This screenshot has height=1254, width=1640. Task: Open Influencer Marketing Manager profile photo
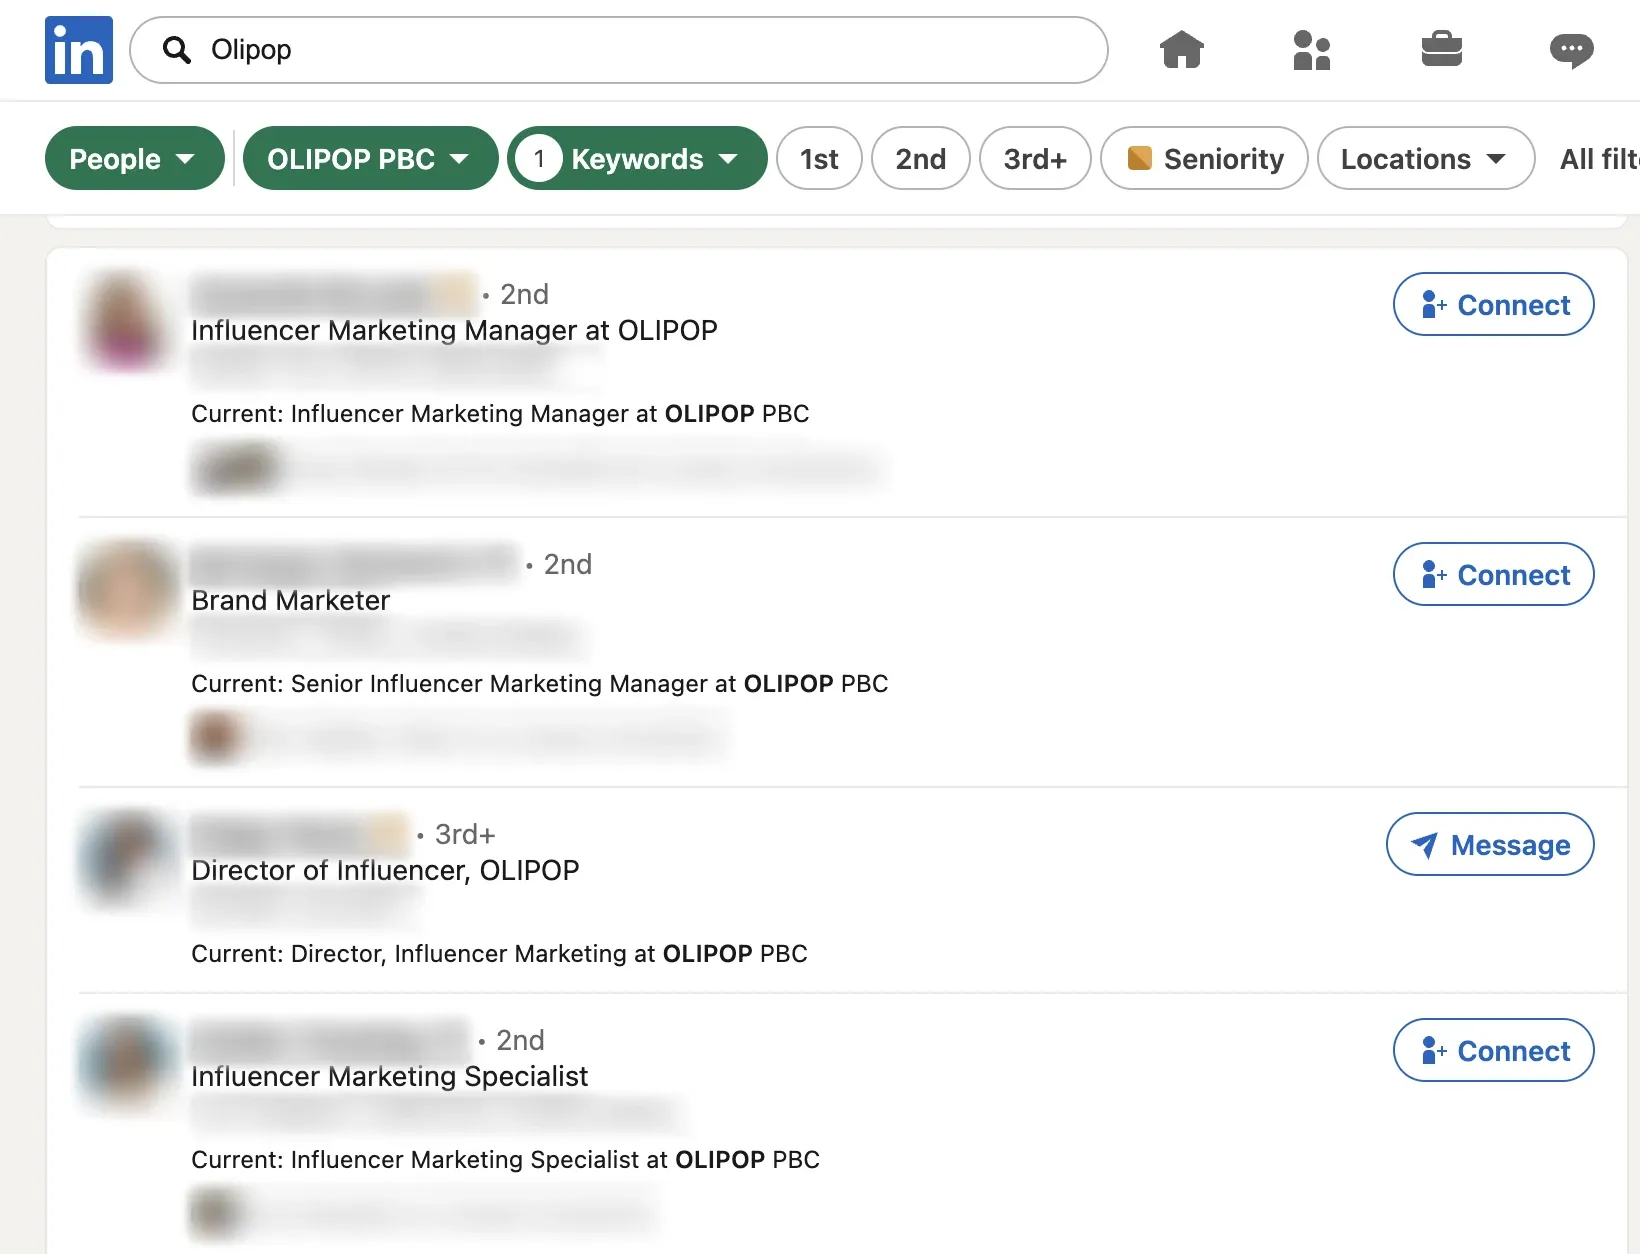coord(126,321)
